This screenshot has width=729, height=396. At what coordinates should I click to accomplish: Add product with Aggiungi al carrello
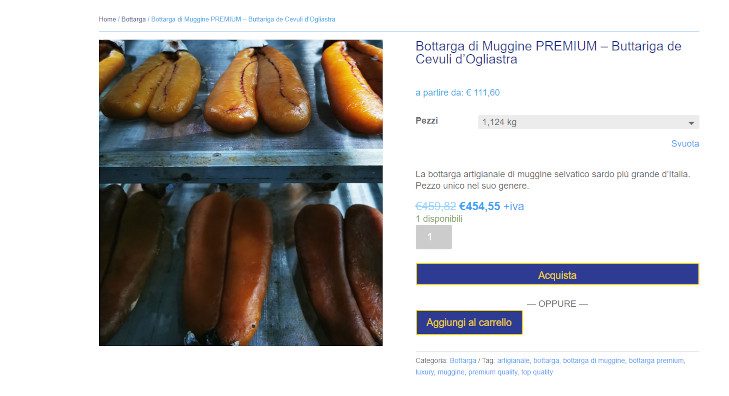469,323
